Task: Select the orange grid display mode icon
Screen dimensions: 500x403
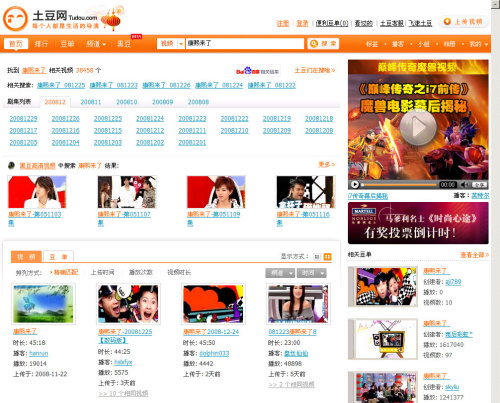Action: coord(328,257)
